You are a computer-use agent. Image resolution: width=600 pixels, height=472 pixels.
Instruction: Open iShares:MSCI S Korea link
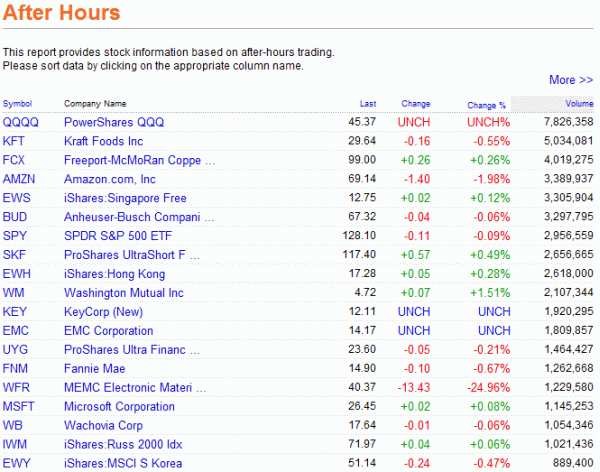[123, 463]
